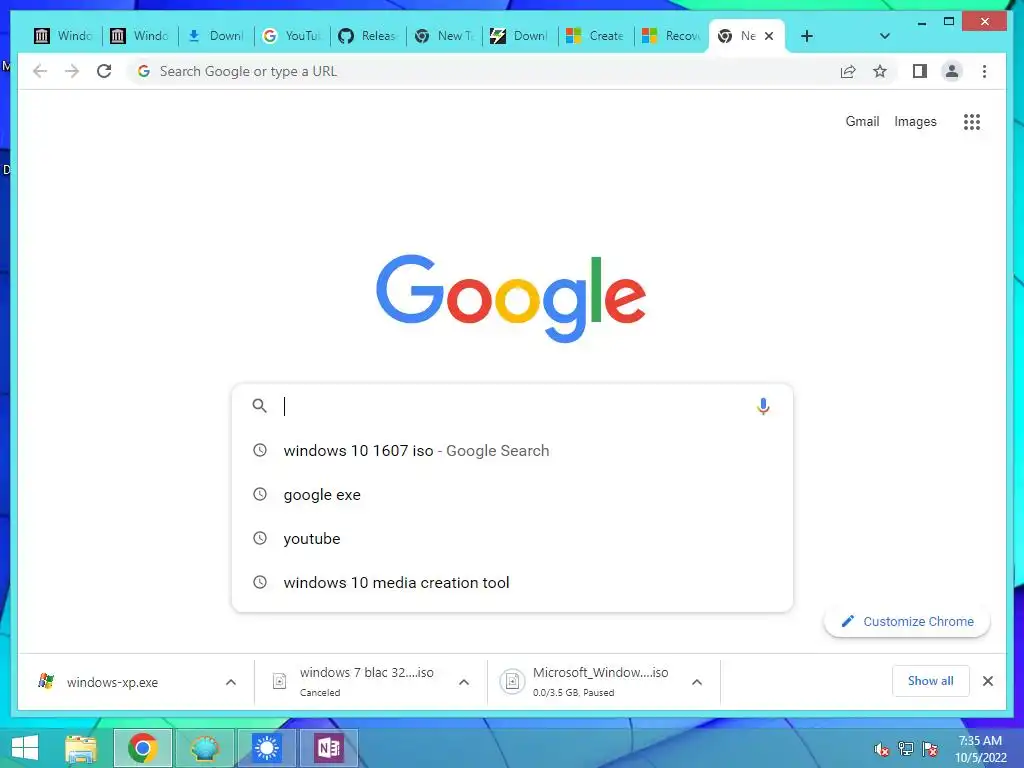Open File Explorer from taskbar

[x=81, y=748]
